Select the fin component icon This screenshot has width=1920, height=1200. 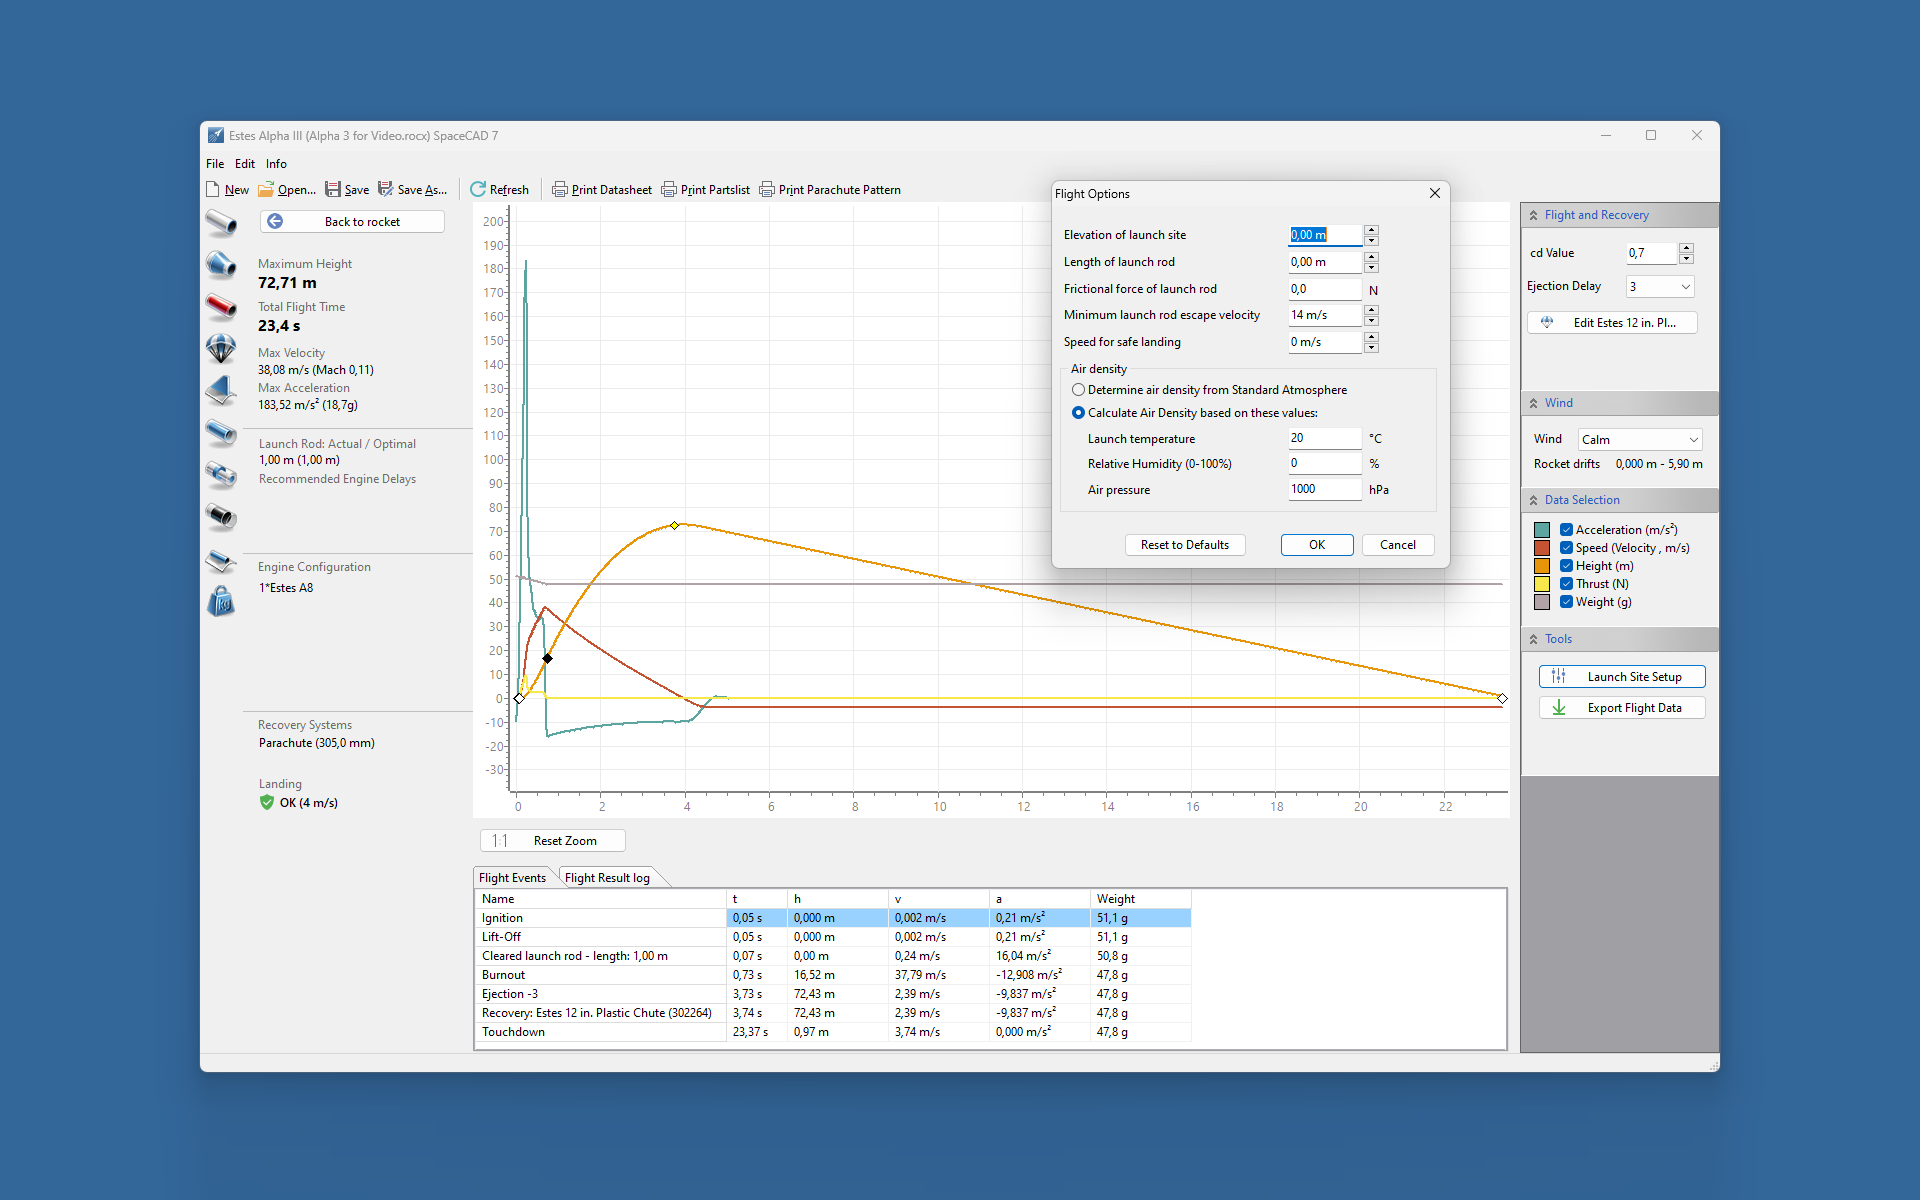(221, 390)
